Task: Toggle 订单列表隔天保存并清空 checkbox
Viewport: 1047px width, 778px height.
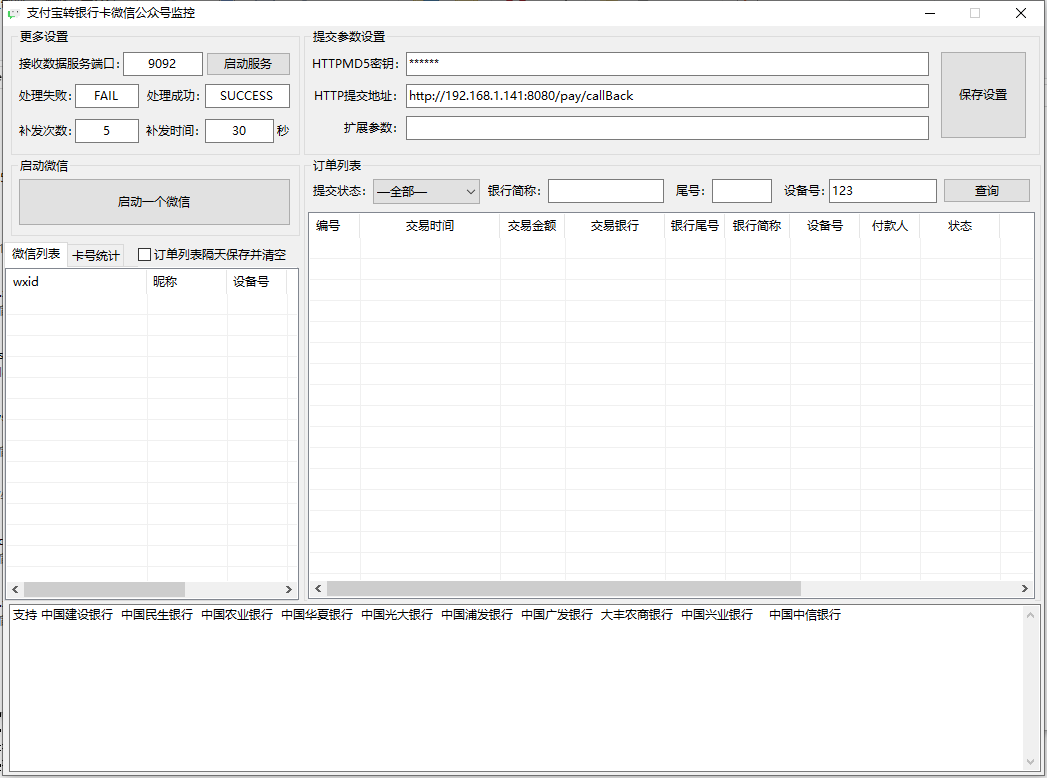Action: click(x=145, y=255)
